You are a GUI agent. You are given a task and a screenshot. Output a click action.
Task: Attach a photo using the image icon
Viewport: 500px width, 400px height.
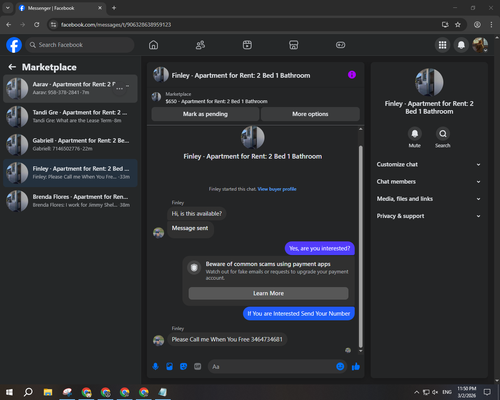tap(169, 367)
